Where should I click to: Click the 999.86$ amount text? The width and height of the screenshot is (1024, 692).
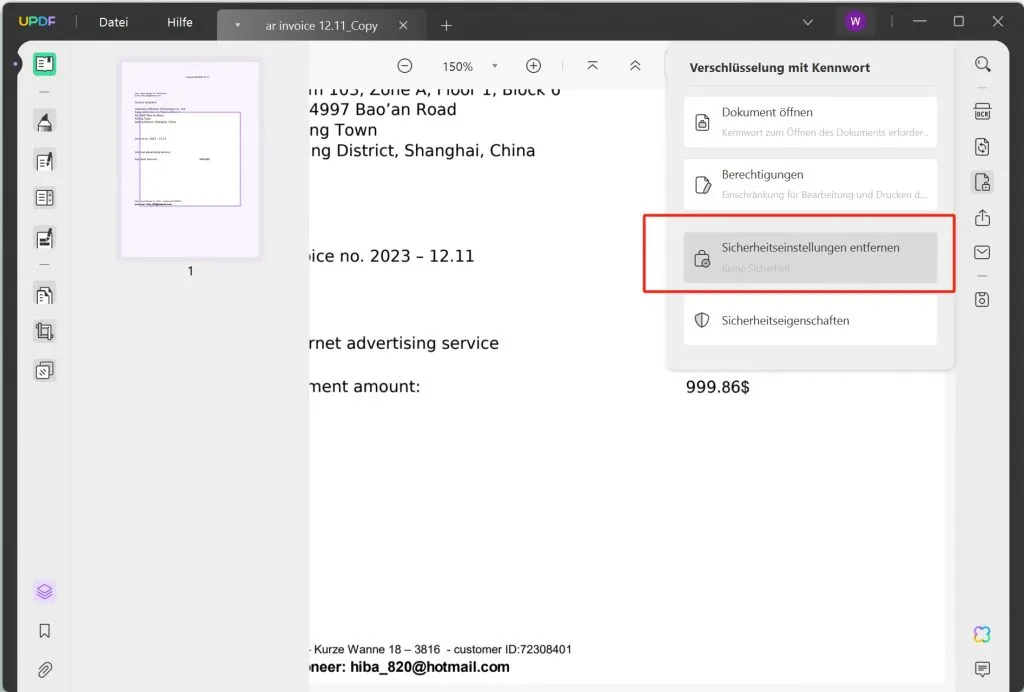(x=718, y=387)
